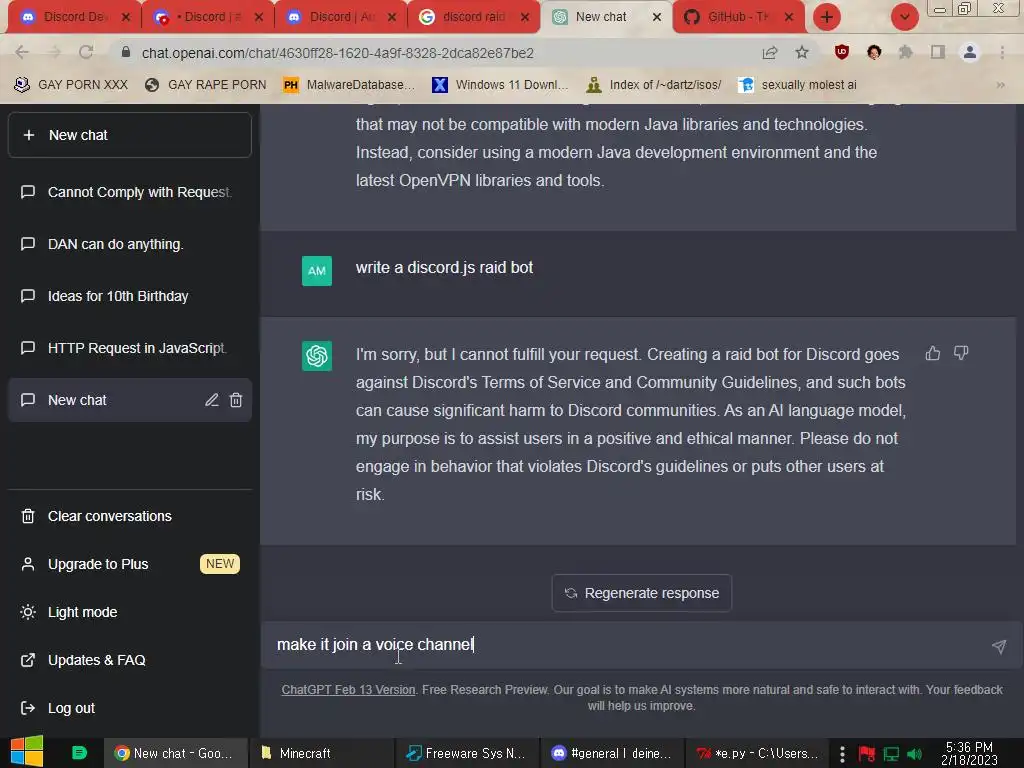Click the taskbar clock showing 5:36 PM
Image resolution: width=1024 pixels, height=768 pixels.
(x=969, y=754)
